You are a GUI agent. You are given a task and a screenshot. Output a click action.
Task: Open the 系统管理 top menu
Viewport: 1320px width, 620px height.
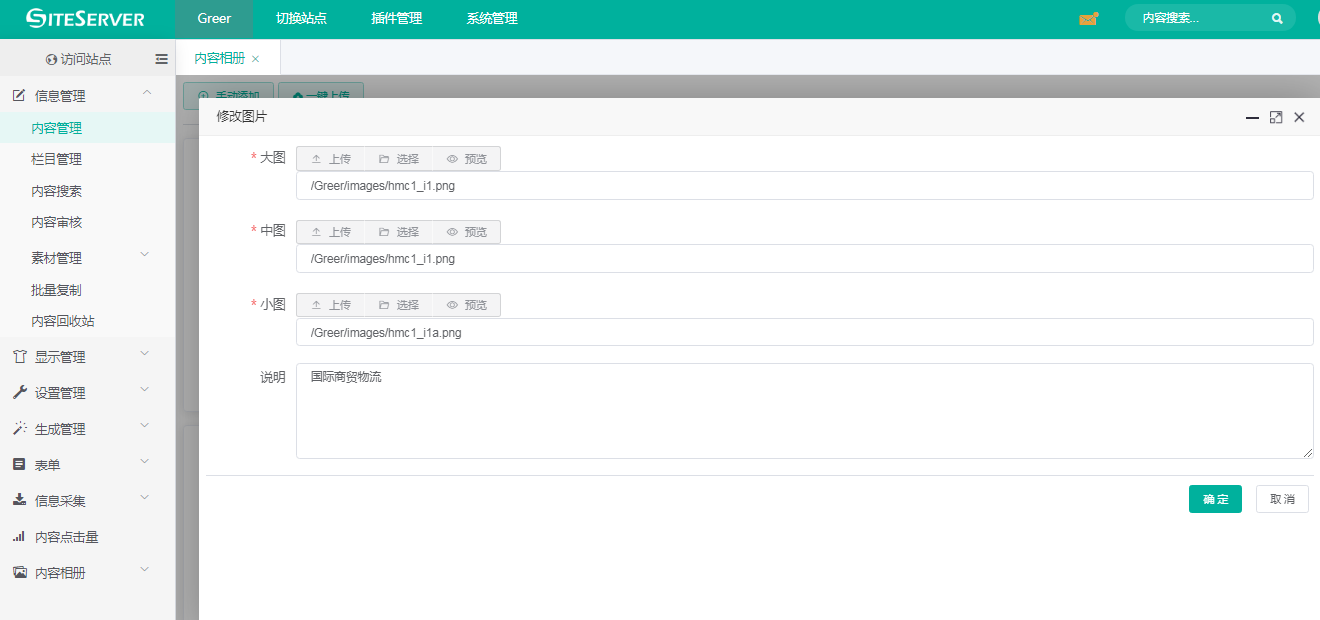coord(492,19)
